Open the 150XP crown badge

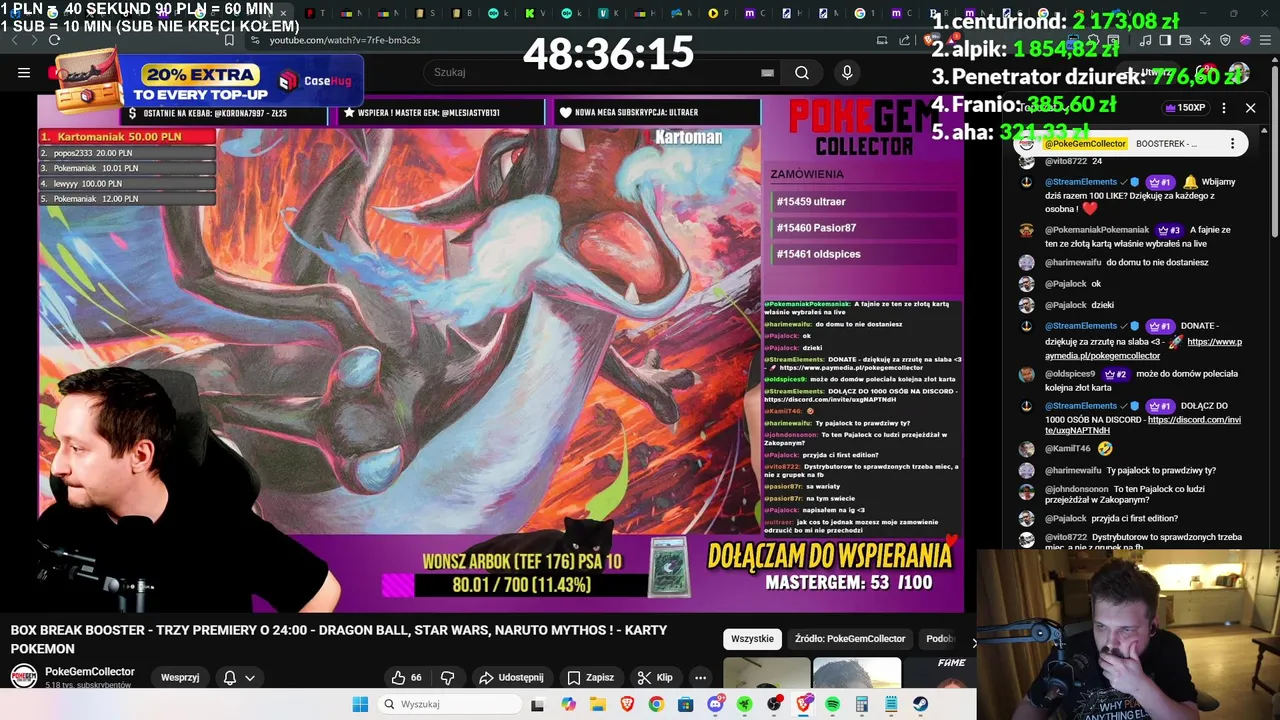point(1185,107)
